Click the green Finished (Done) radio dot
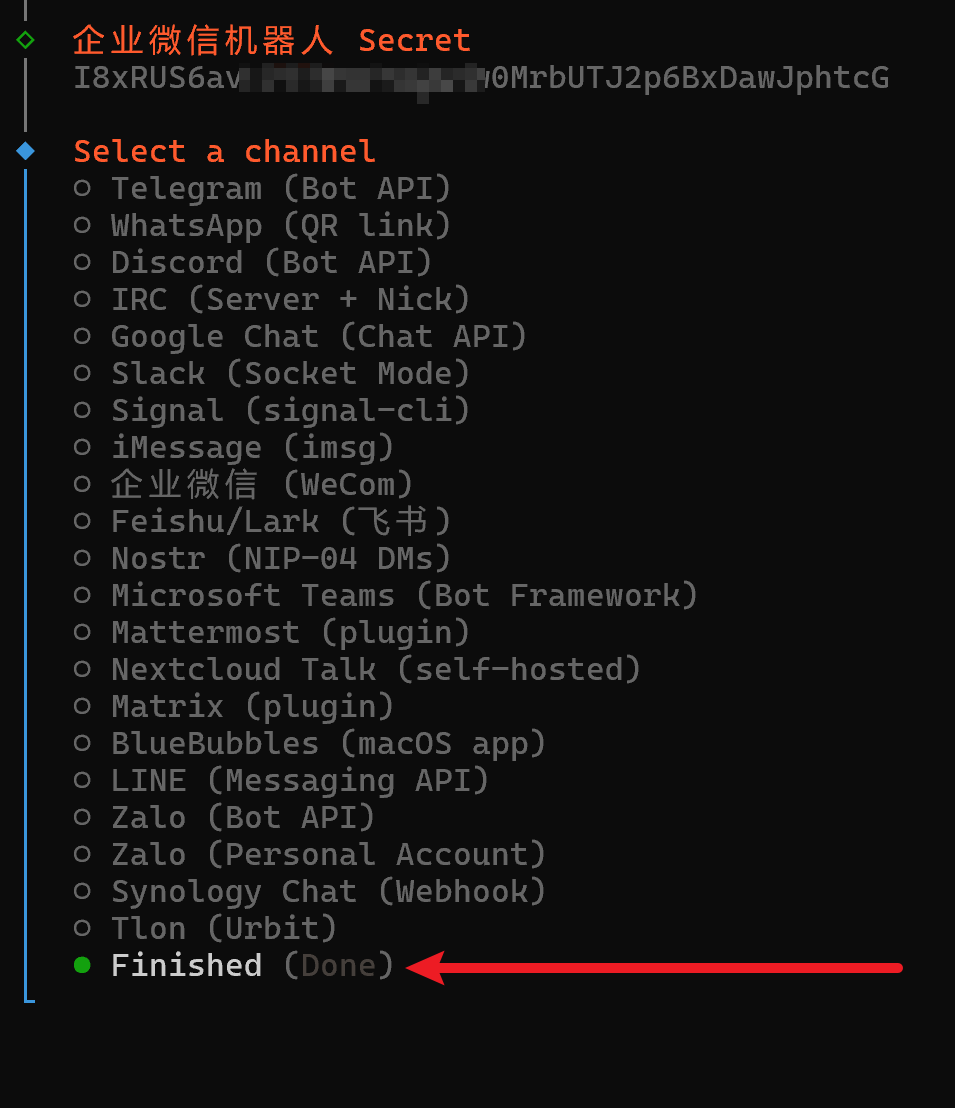This screenshot has height=1108, width=955. 82,965
